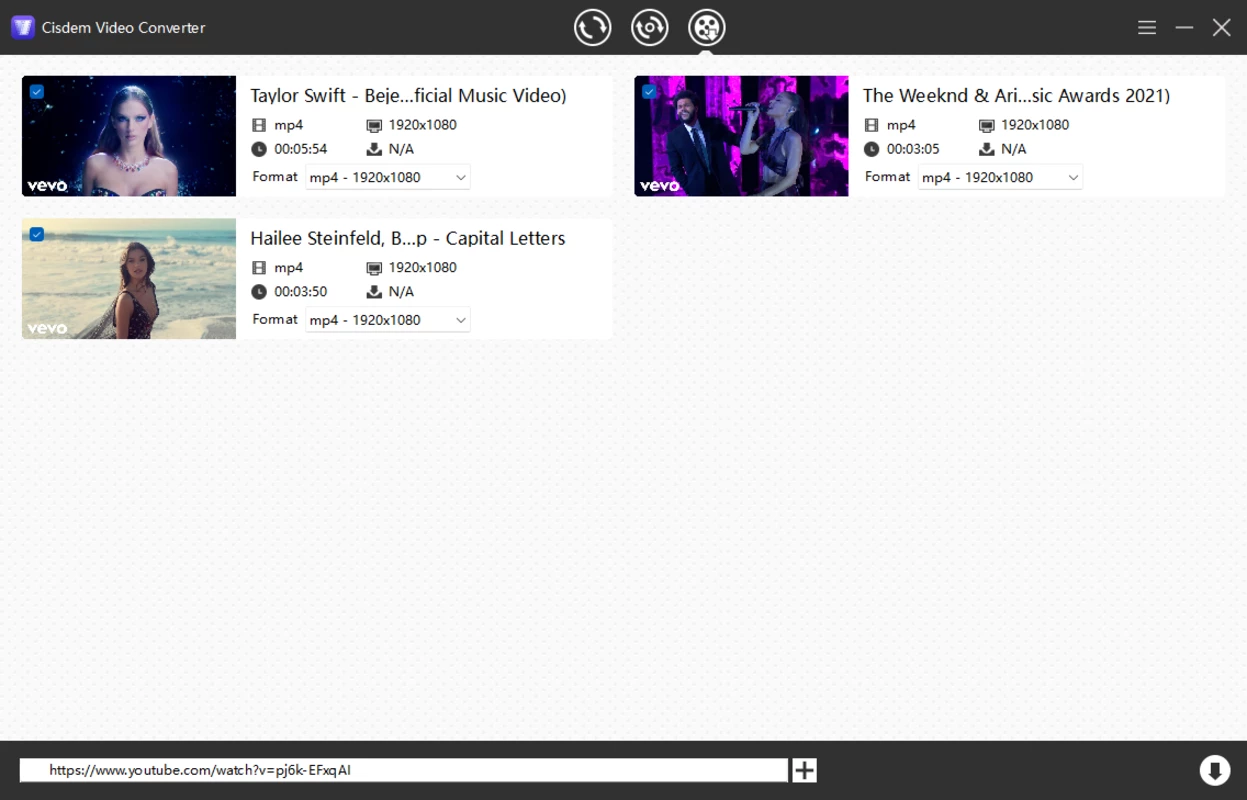Open Hailee Steinfeld format dropdown
Image resolution: width=1247 pixels, height=800 pixels.
(x=387, y=320)
